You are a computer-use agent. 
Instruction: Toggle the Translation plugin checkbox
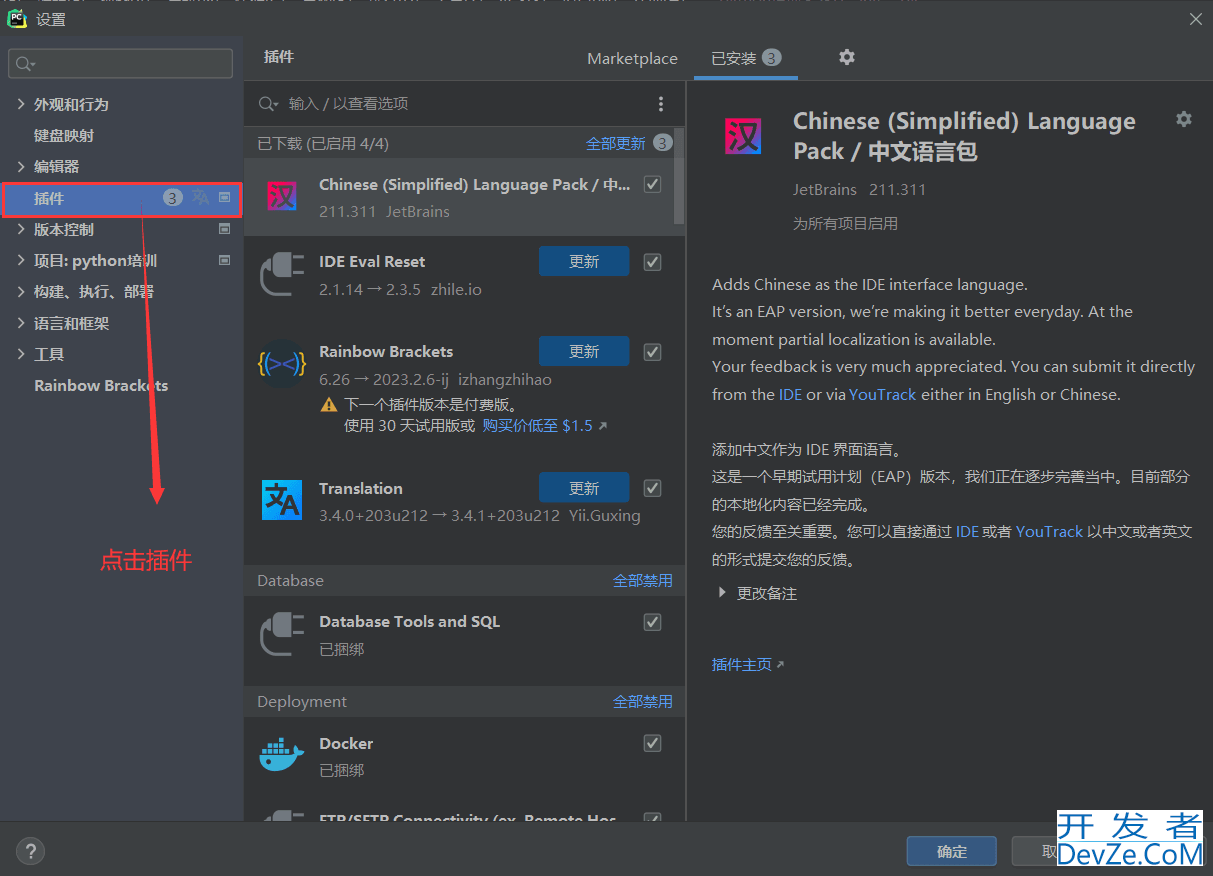(x=653, y=488)
